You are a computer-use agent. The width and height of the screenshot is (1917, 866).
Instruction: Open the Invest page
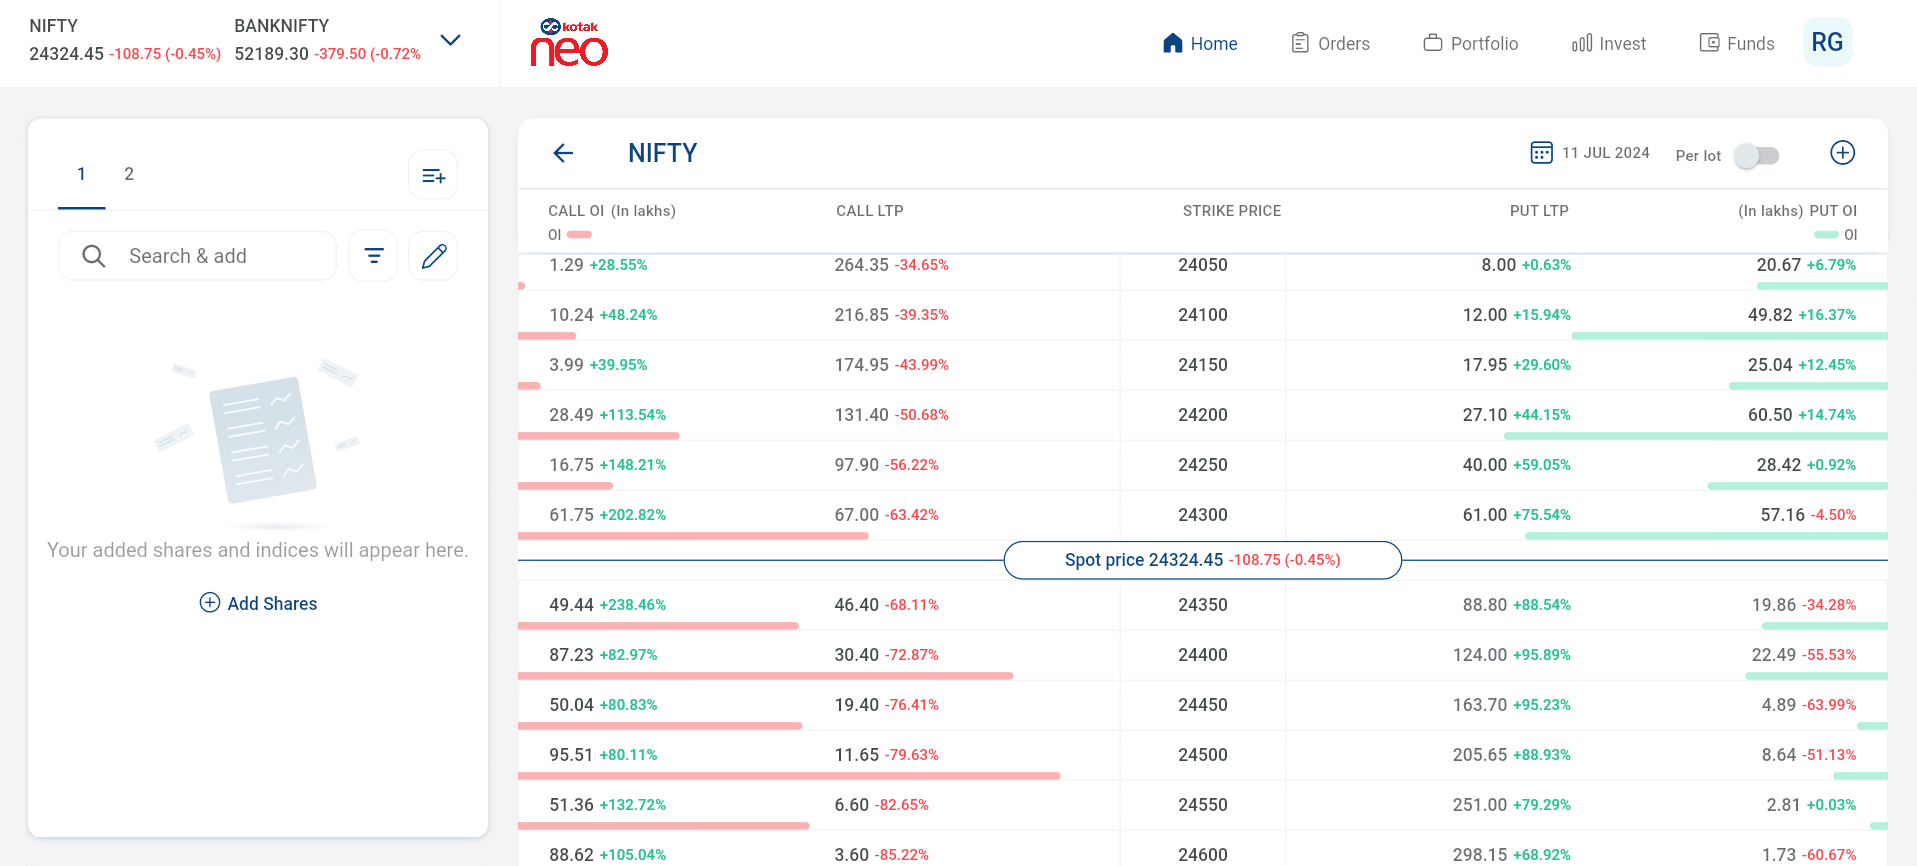pos(1608,43)
